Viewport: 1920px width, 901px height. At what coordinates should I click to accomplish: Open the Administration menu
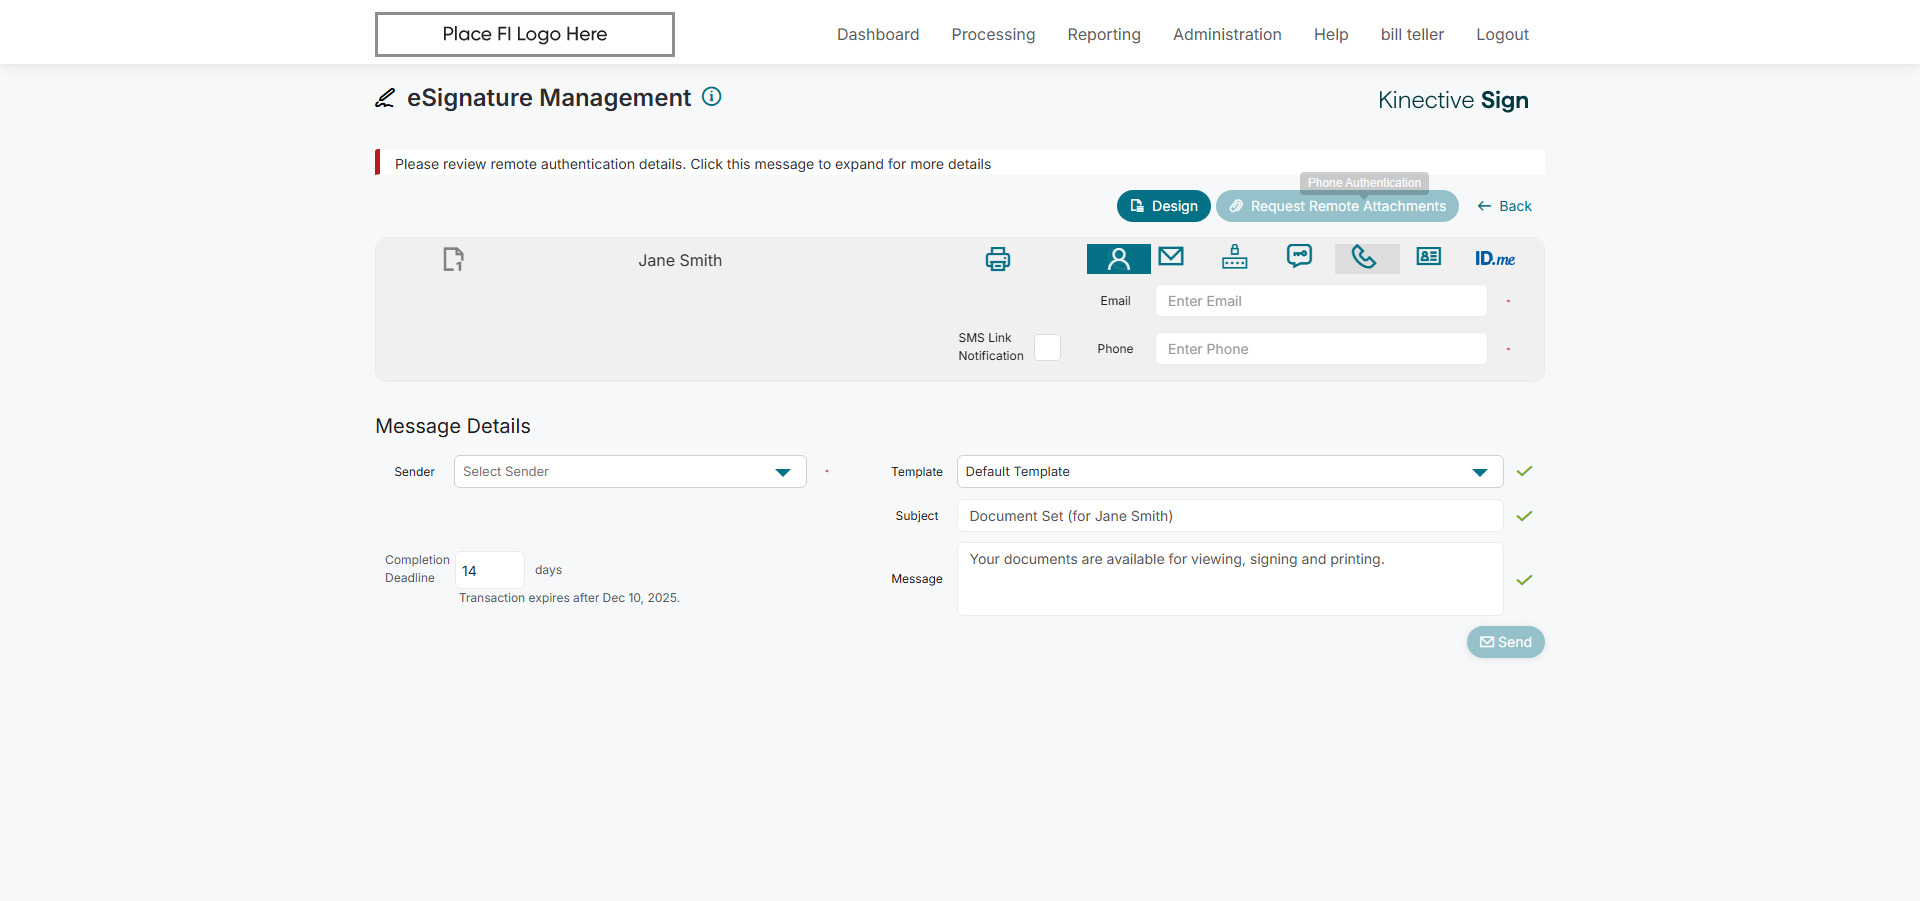coord(1227,34)
